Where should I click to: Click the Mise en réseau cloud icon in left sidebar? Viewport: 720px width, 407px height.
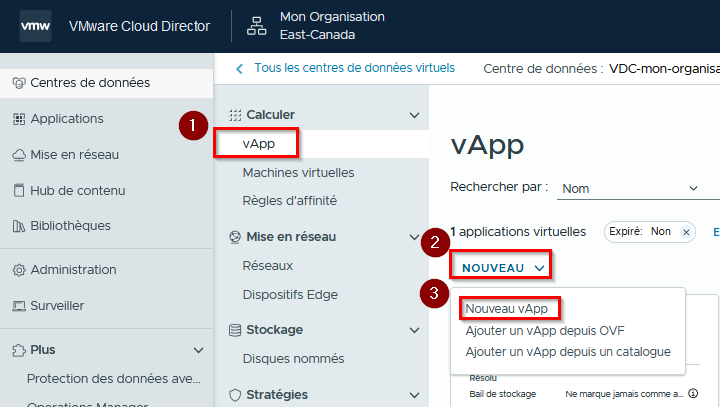click(x=19, y=155)
